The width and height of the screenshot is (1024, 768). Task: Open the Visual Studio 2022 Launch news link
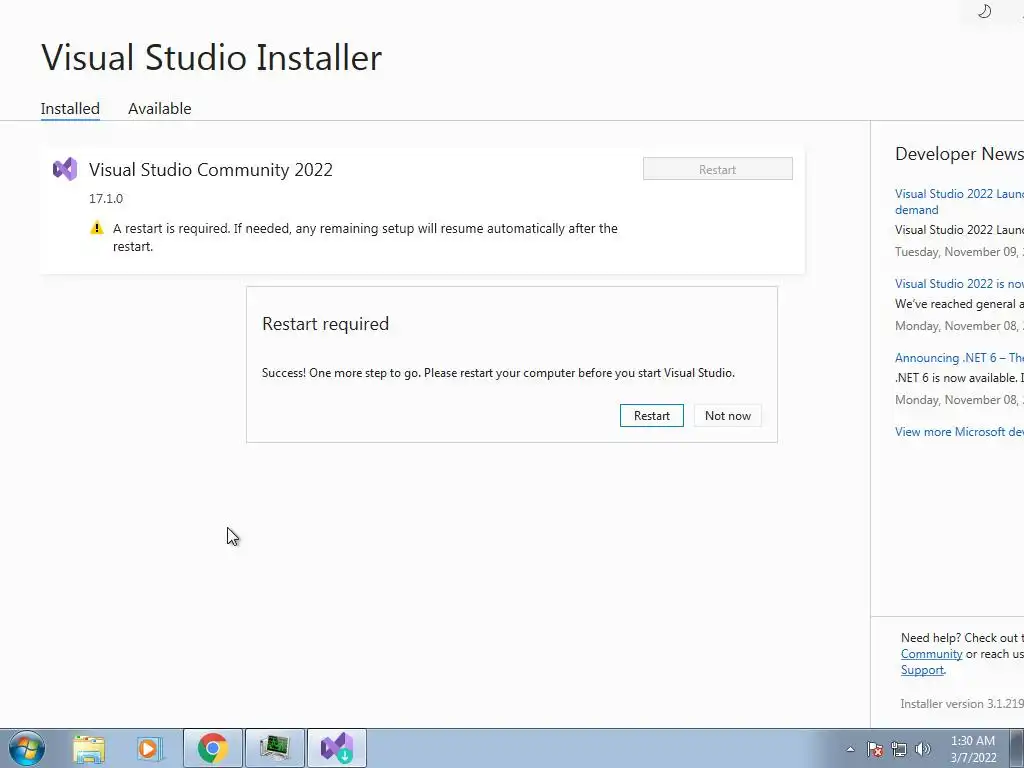959,201
